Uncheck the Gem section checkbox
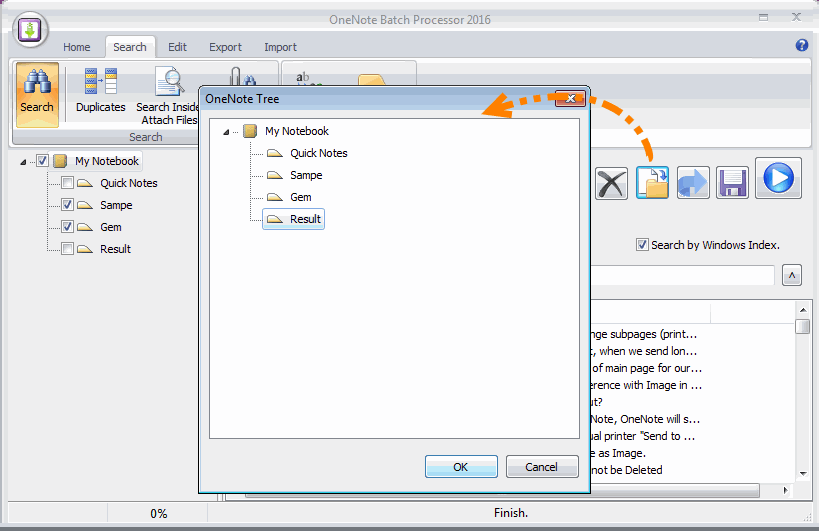 point(67,227)
